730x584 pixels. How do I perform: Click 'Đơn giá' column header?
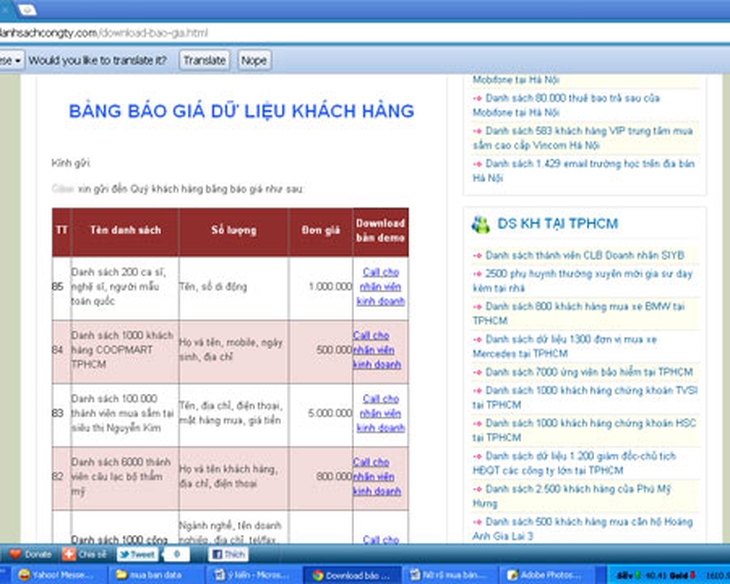coord(321,230)
